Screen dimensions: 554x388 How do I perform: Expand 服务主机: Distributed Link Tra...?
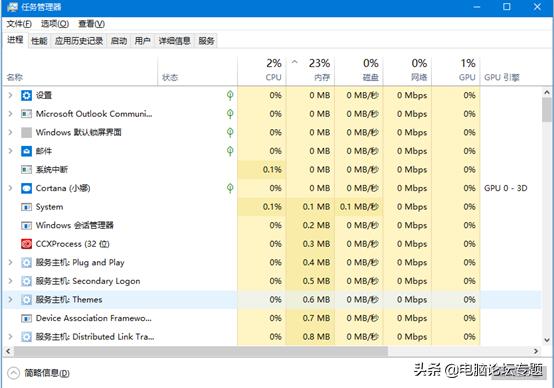pyautogui.click(x=10, y=337)
